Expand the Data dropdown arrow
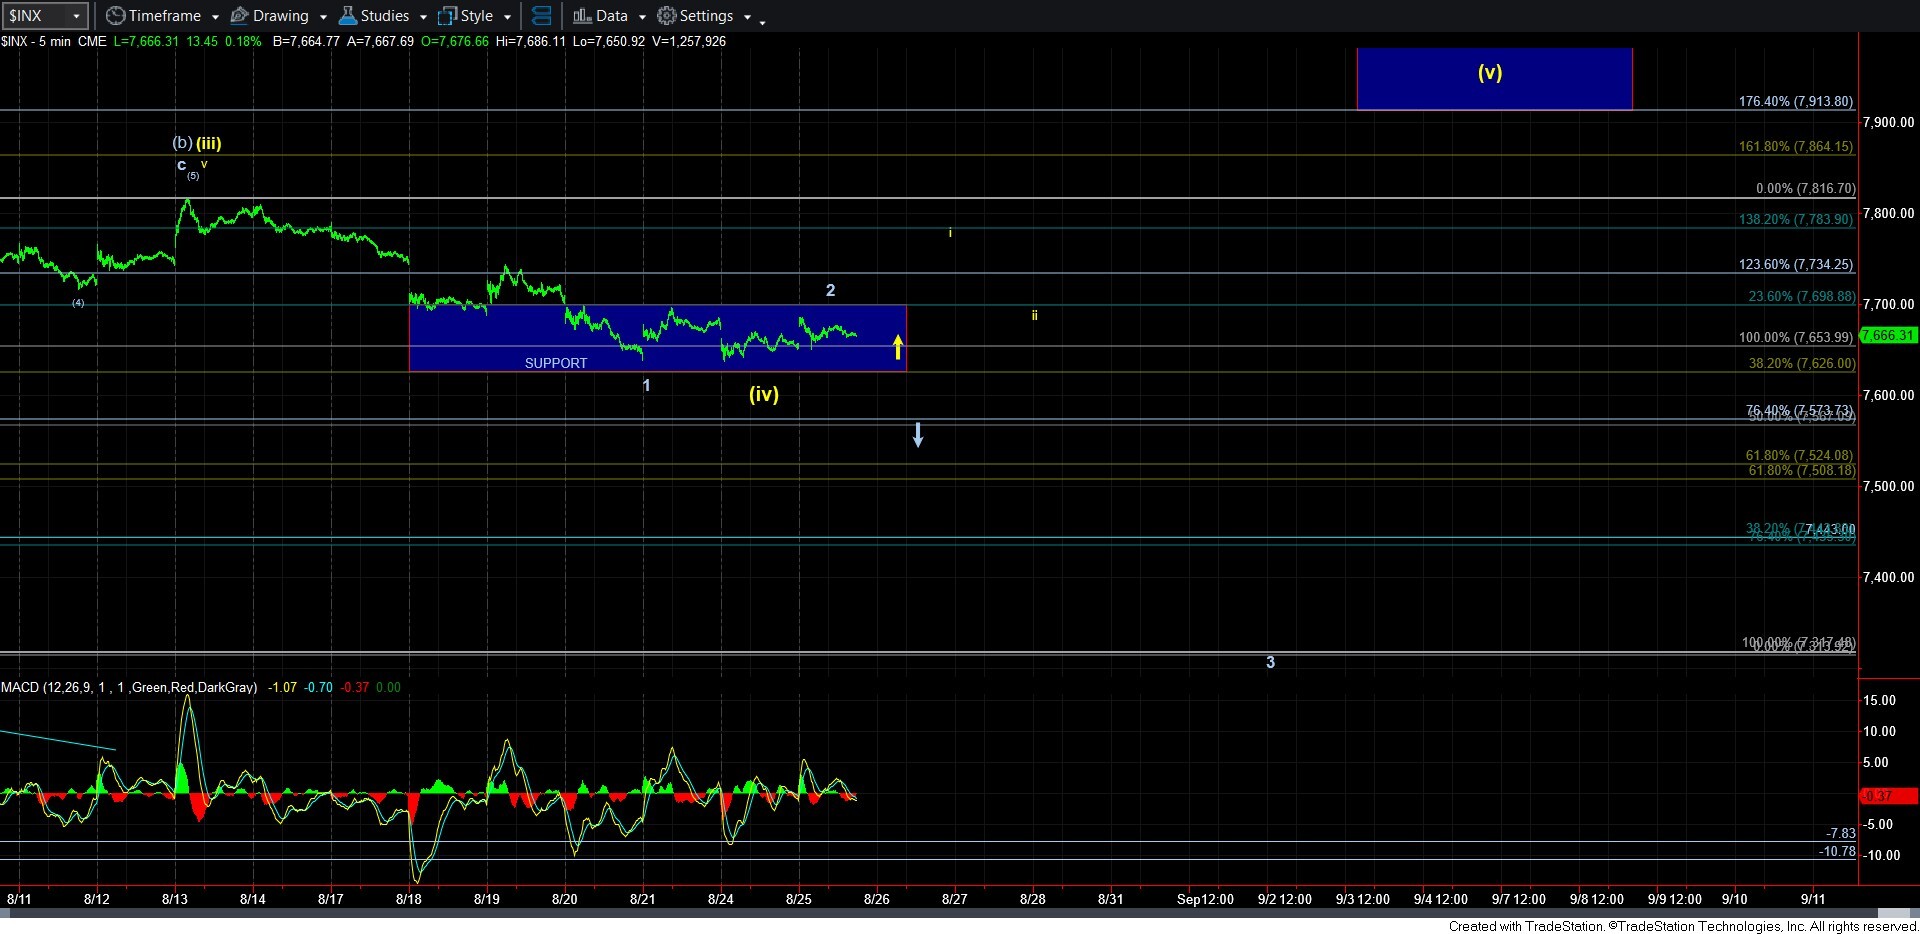 (642, 17)
